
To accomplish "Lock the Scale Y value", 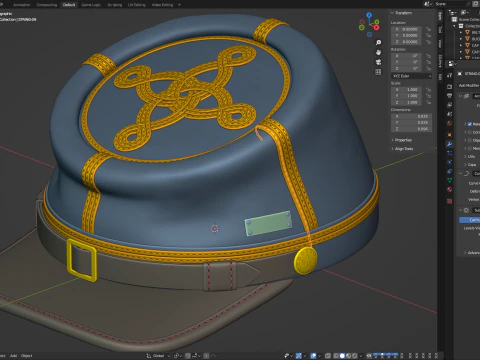I will click(x=429, y=96).
